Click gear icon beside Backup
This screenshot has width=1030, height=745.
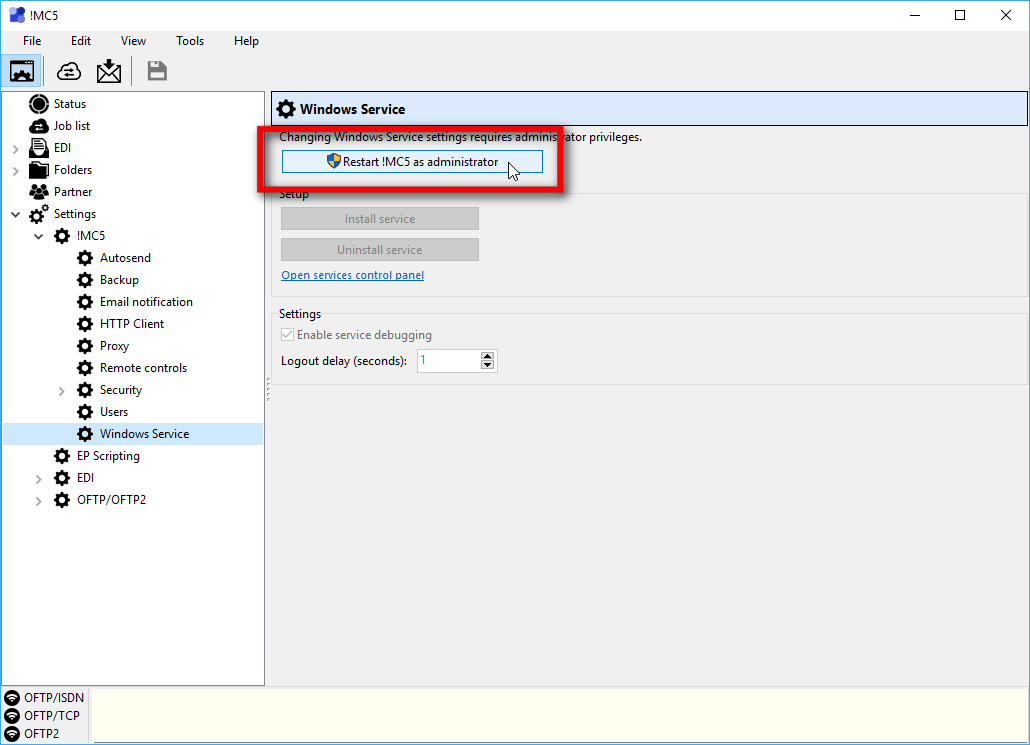85,280
